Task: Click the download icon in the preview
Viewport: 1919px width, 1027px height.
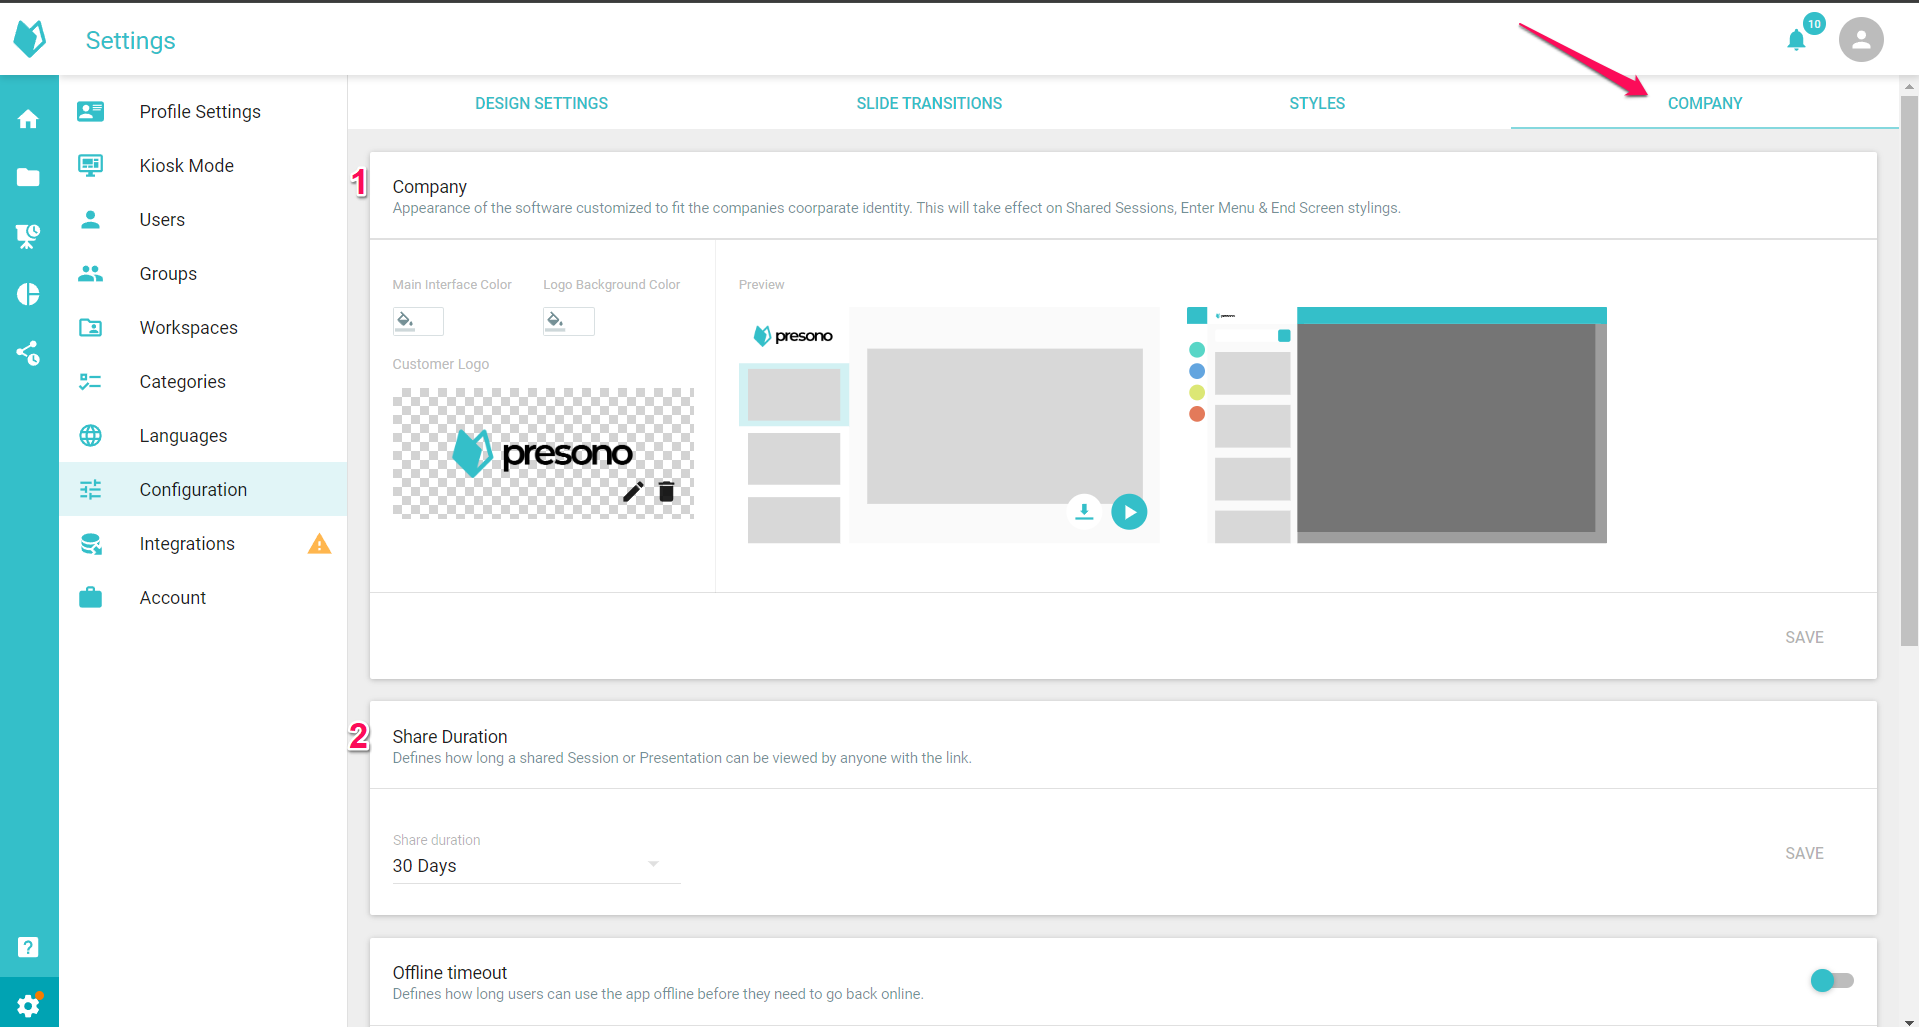Action: coord(1084,511)
